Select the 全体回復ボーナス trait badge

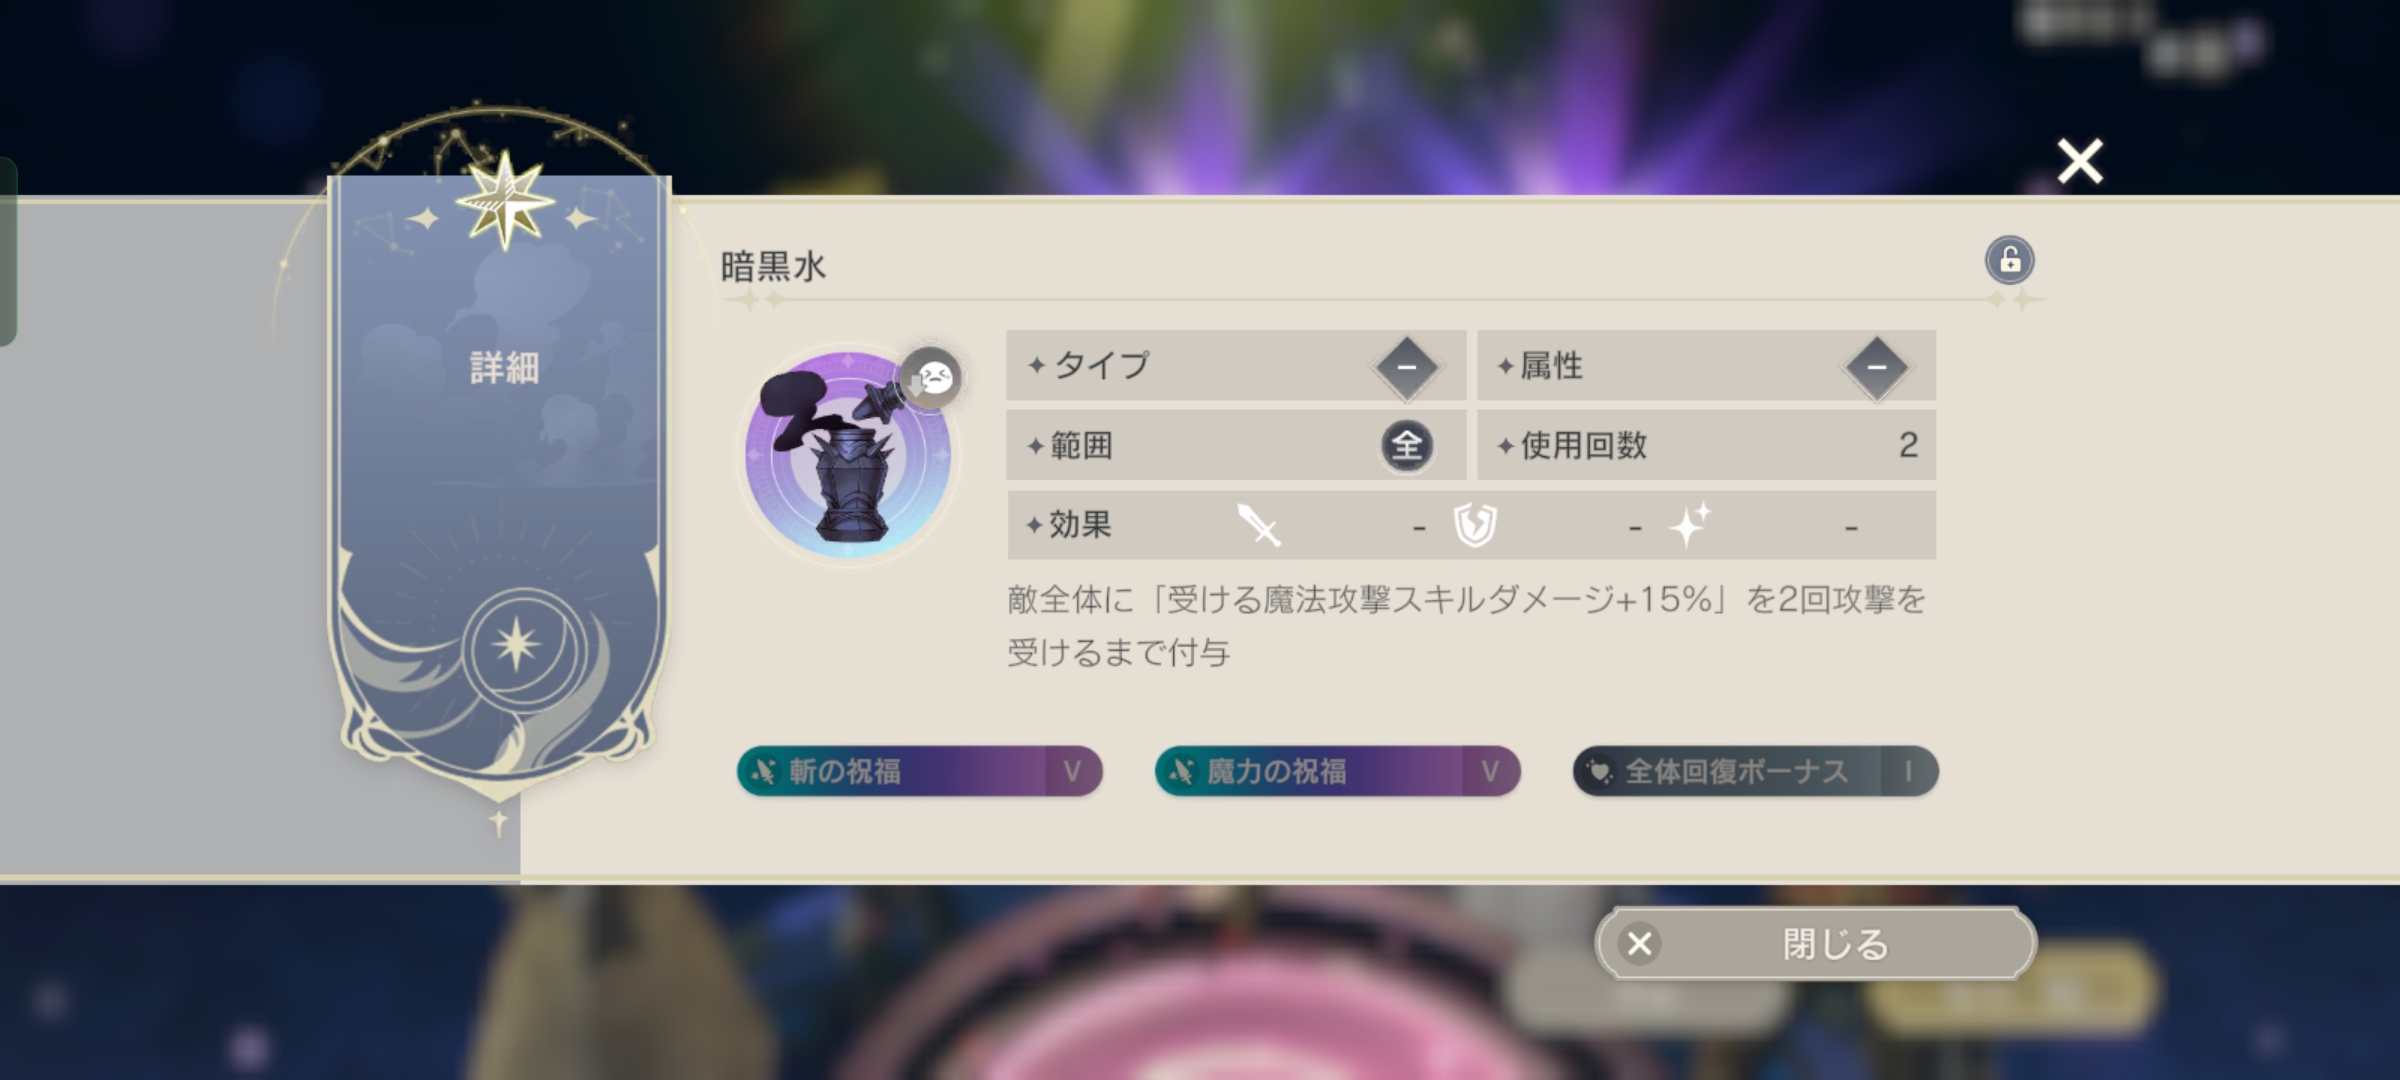tap(1756, 771)
